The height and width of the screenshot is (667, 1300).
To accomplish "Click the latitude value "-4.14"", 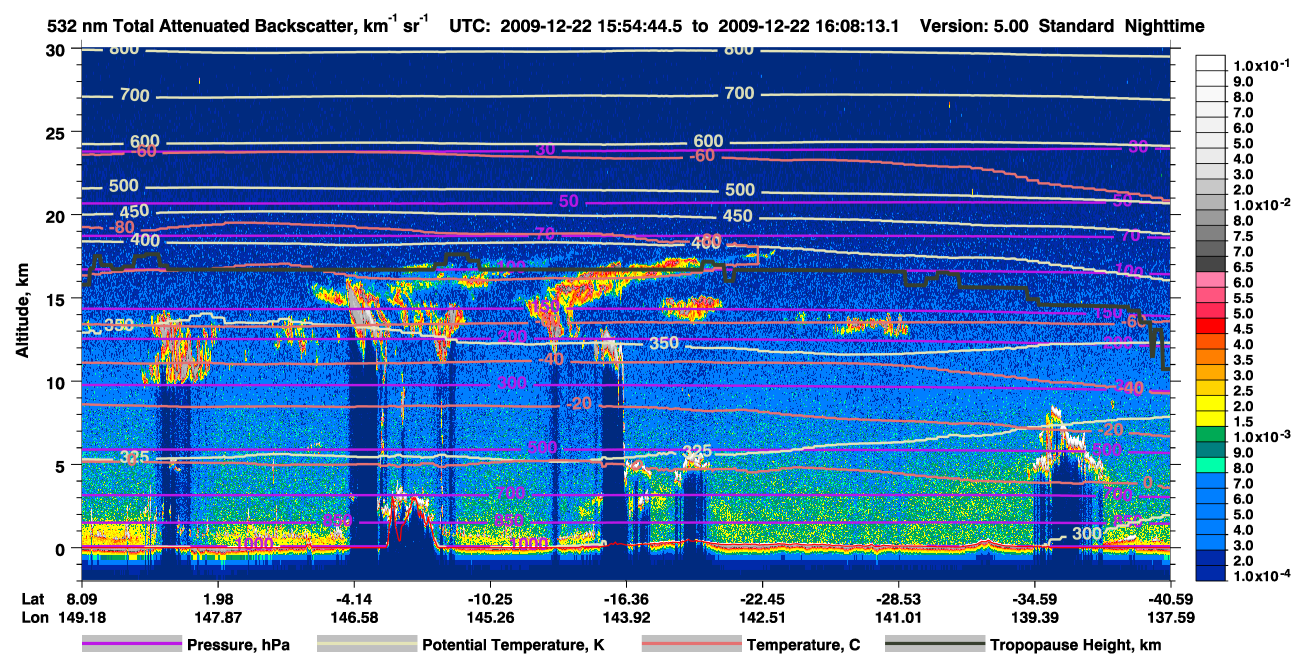I will [x=352, y=598].
